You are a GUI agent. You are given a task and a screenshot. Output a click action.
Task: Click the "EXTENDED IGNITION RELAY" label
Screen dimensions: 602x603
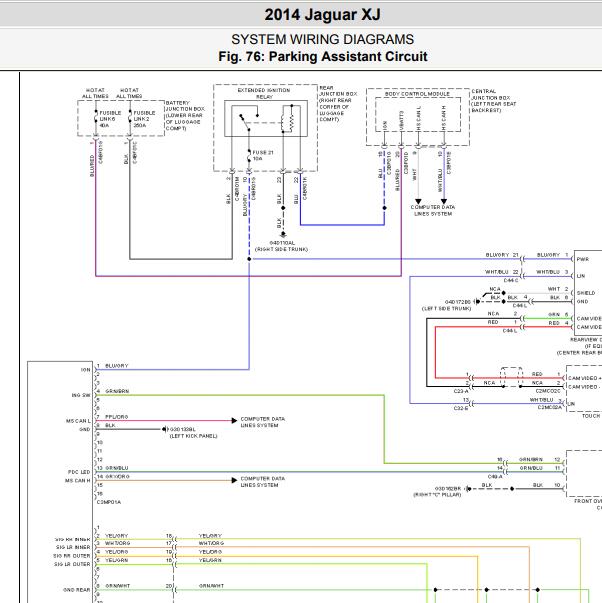pyautogui.click(x=264, y=93)
